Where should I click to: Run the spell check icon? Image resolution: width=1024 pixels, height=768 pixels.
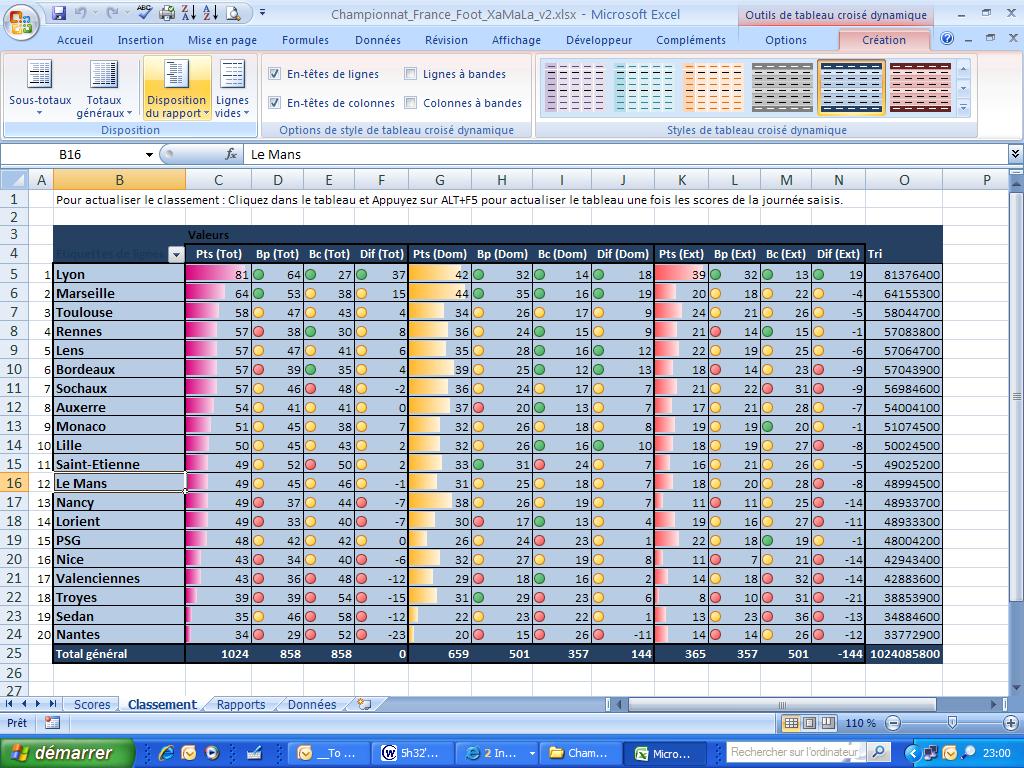point(145,13)
